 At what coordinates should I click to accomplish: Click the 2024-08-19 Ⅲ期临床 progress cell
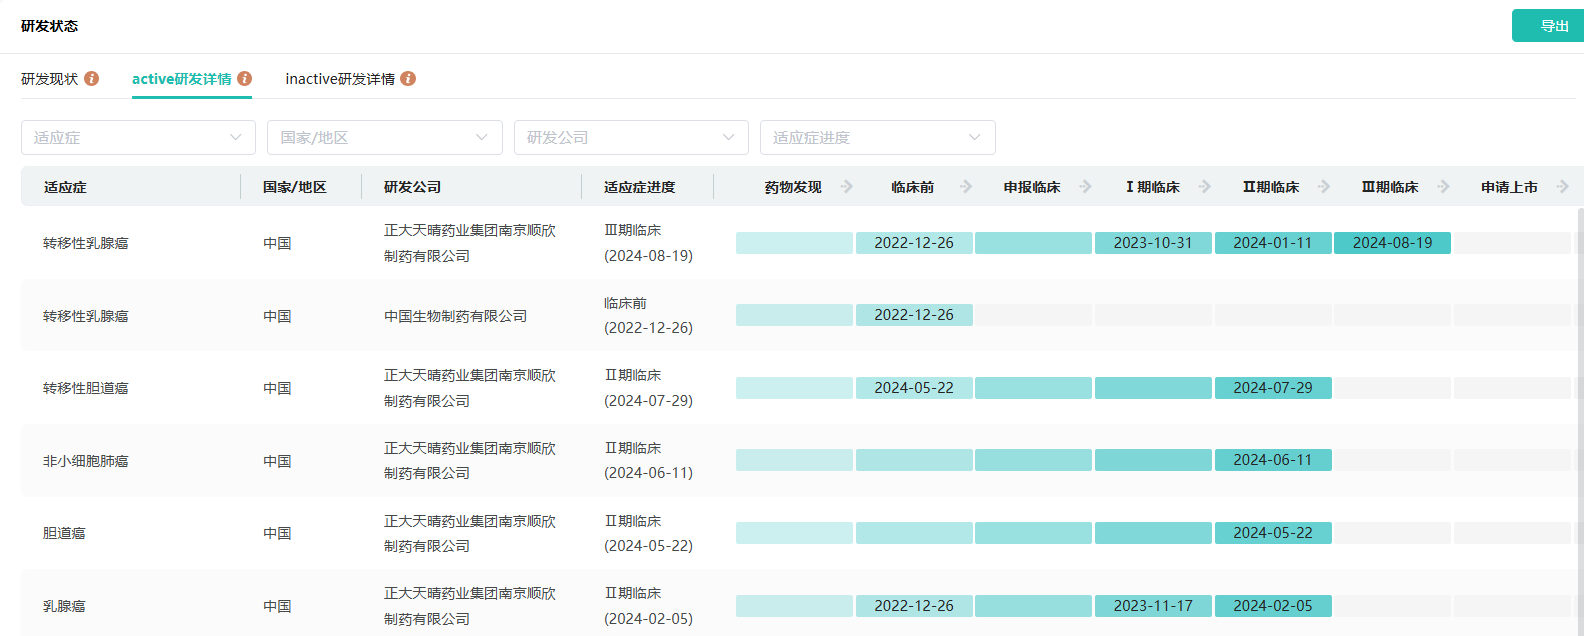[x=1392, y=243]
